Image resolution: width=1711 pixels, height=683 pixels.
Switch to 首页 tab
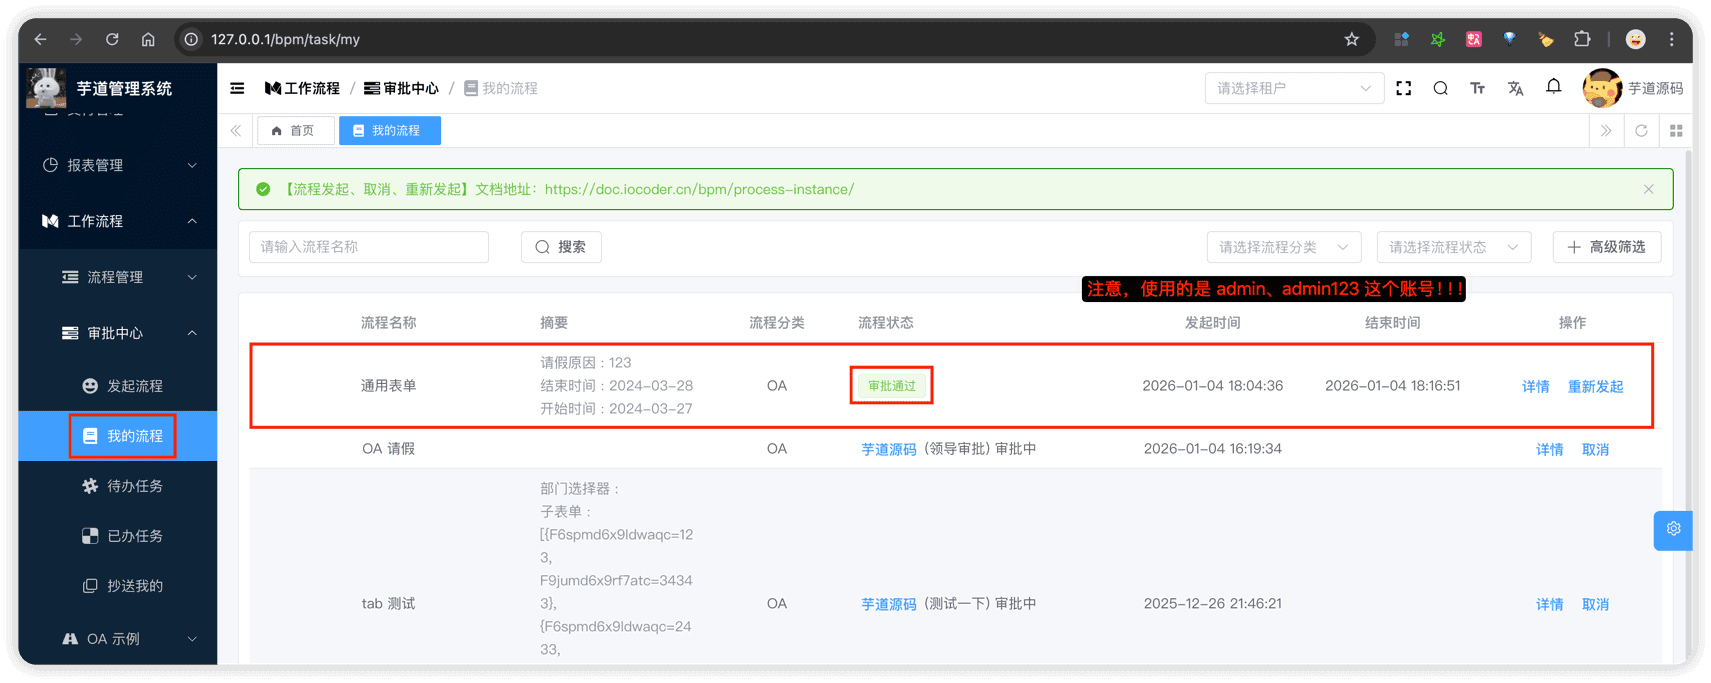point(295,130)
